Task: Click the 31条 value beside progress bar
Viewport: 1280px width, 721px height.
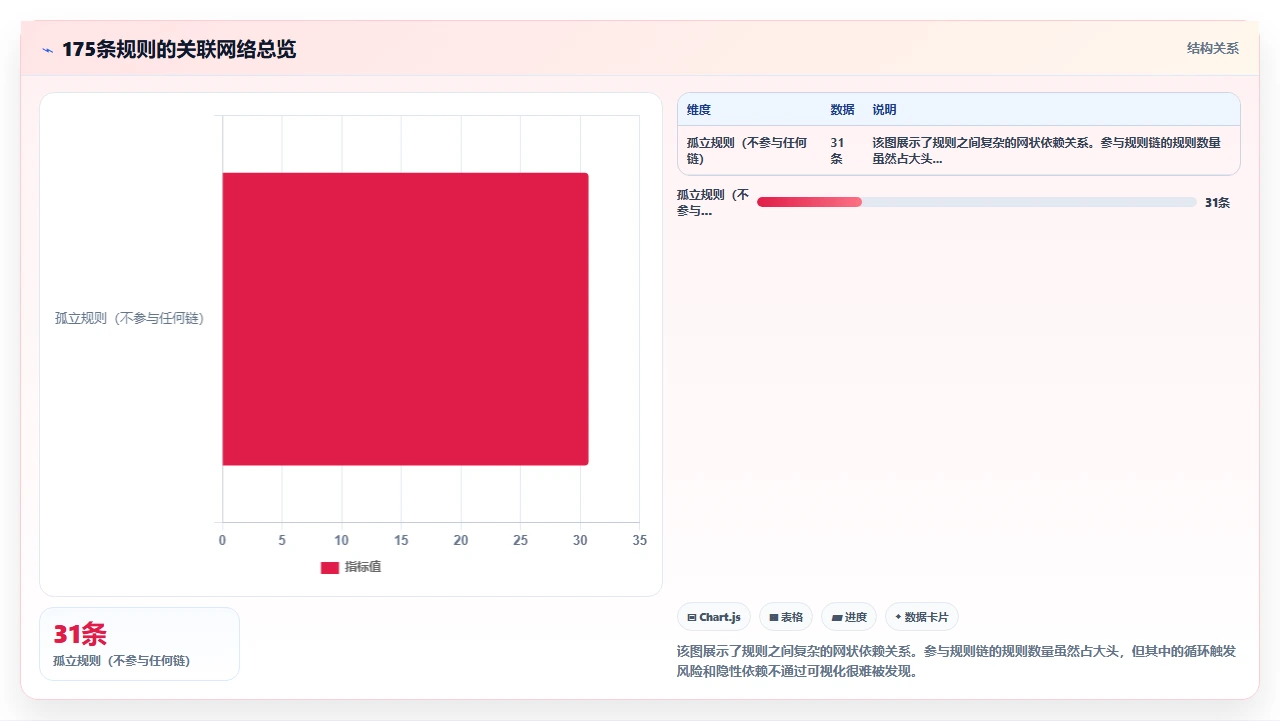Action: 1217,202
